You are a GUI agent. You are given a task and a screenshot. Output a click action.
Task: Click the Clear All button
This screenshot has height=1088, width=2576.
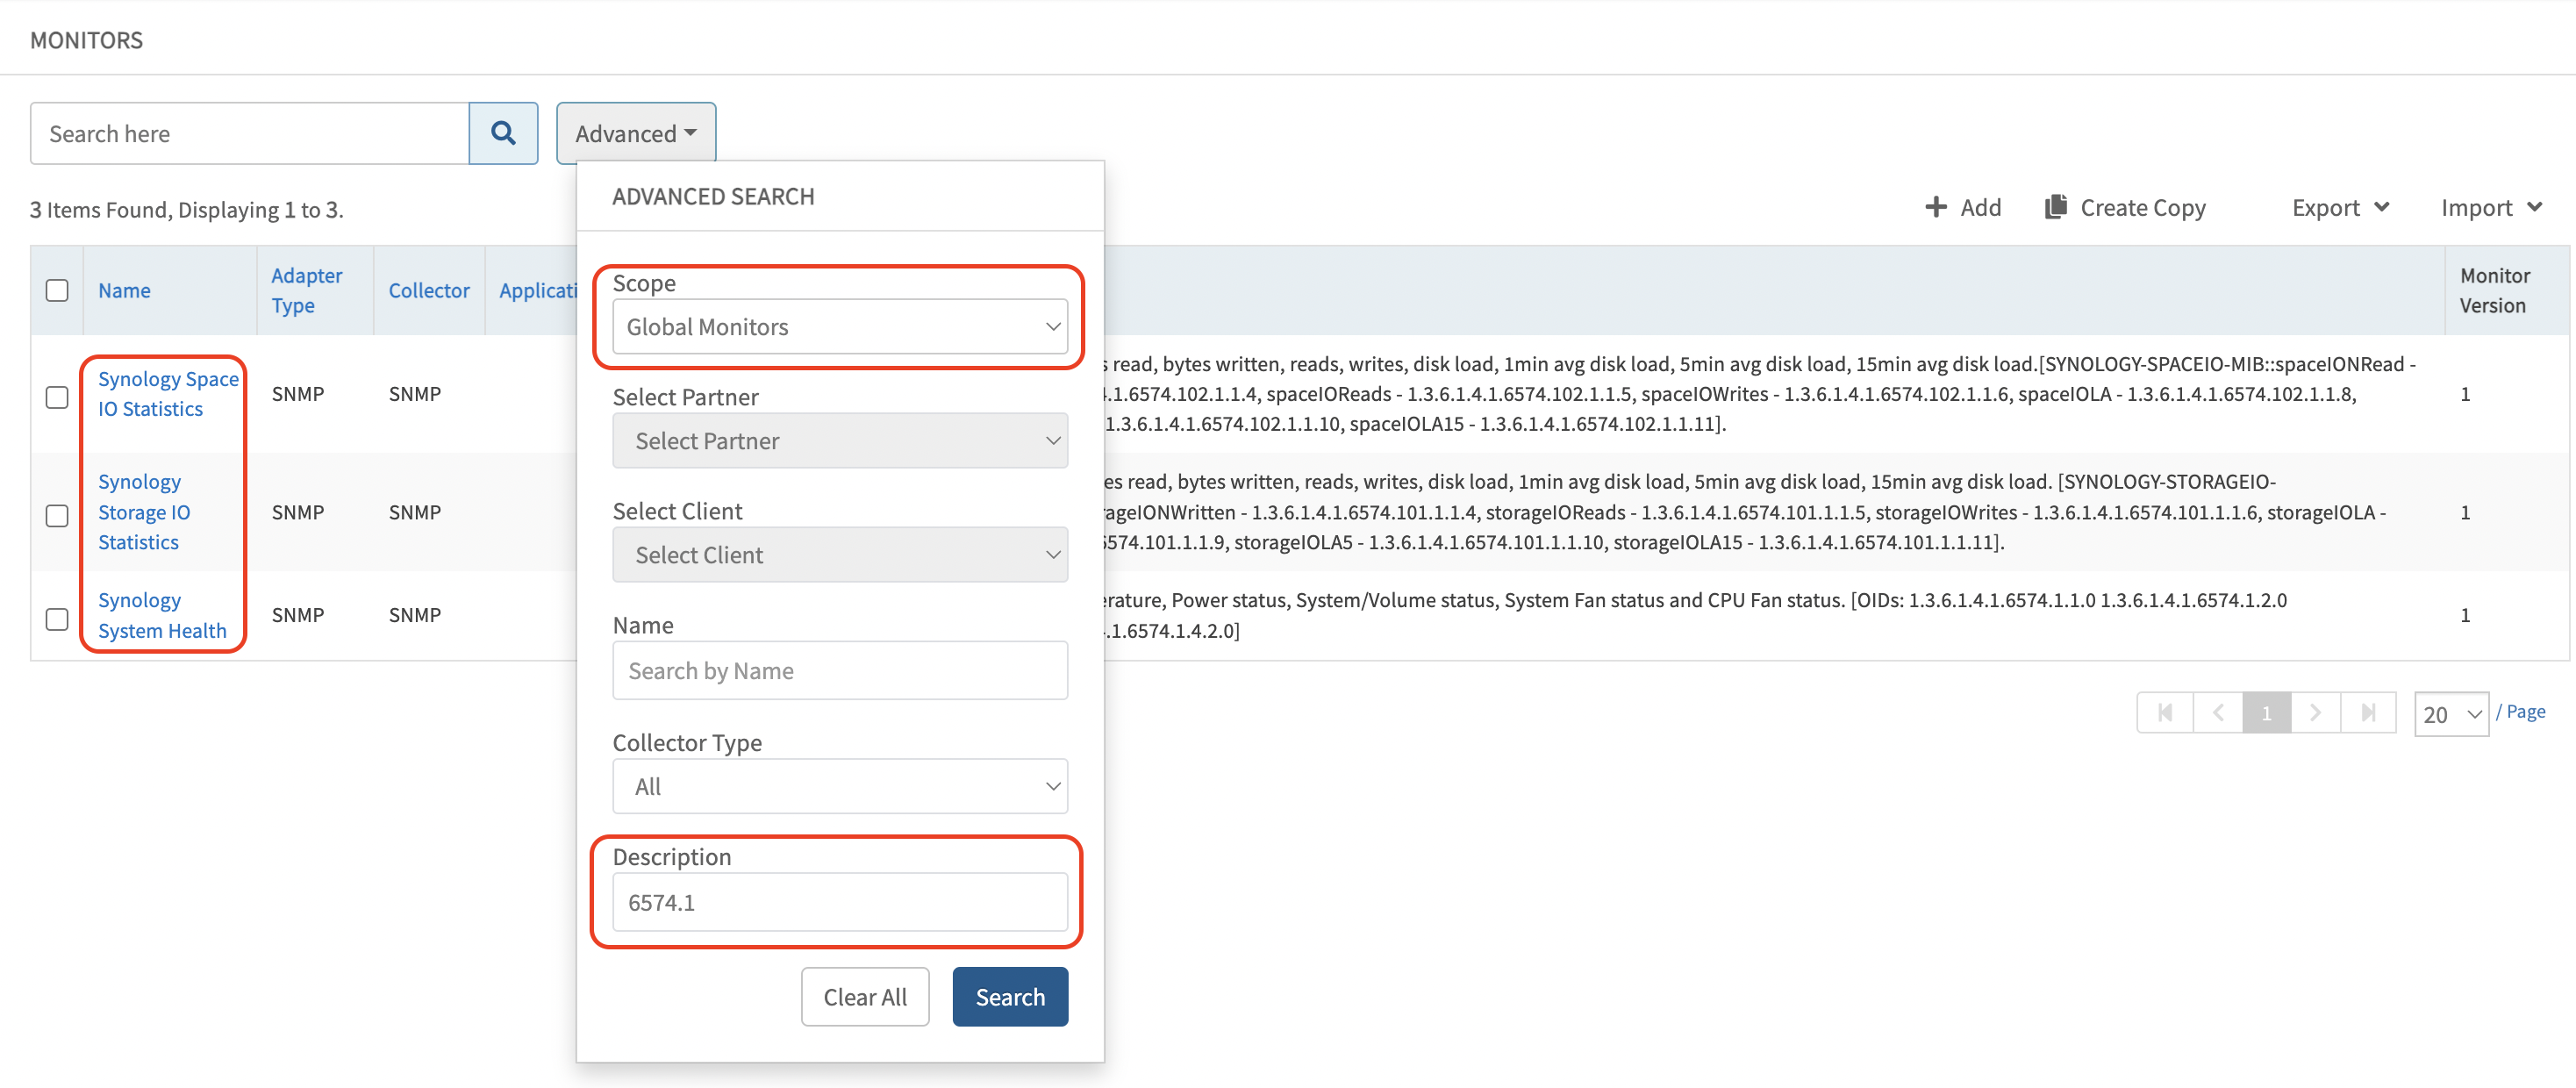click(x=864, y=996)
